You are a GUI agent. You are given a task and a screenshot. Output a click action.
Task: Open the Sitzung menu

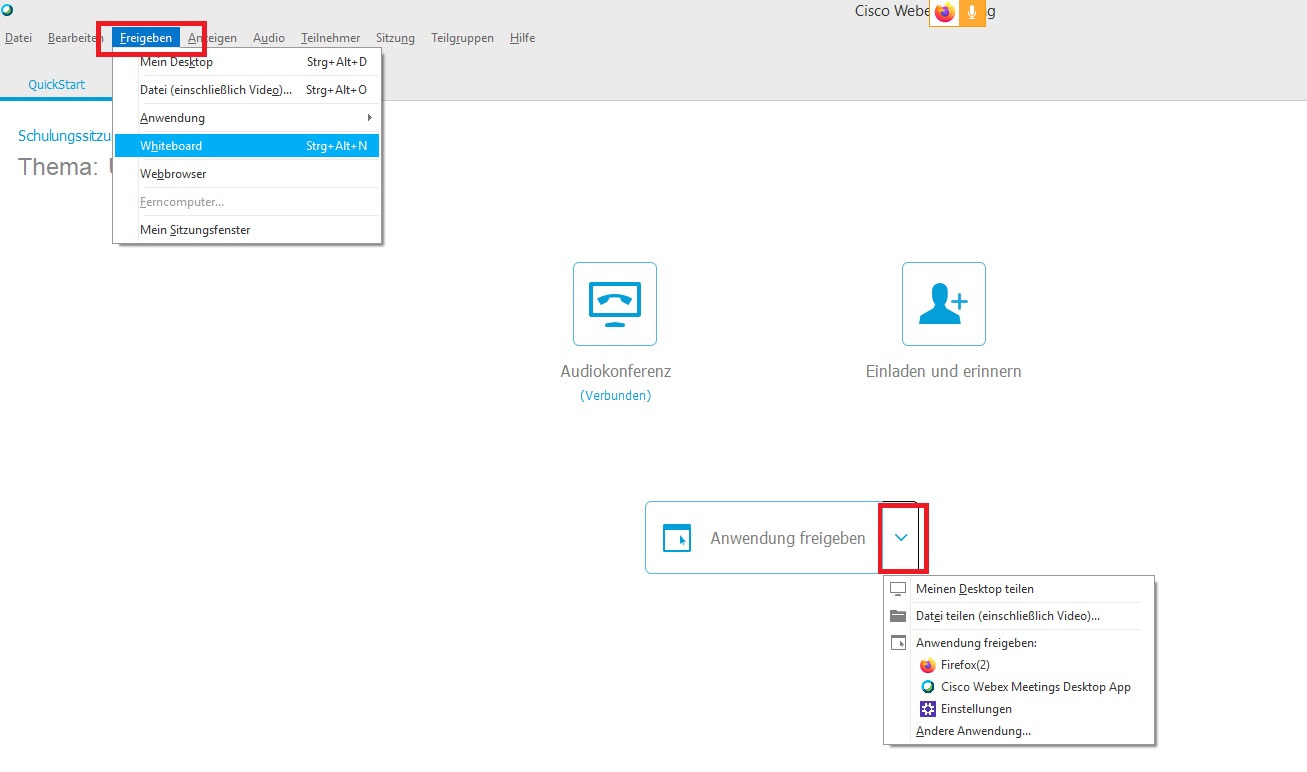395,38
